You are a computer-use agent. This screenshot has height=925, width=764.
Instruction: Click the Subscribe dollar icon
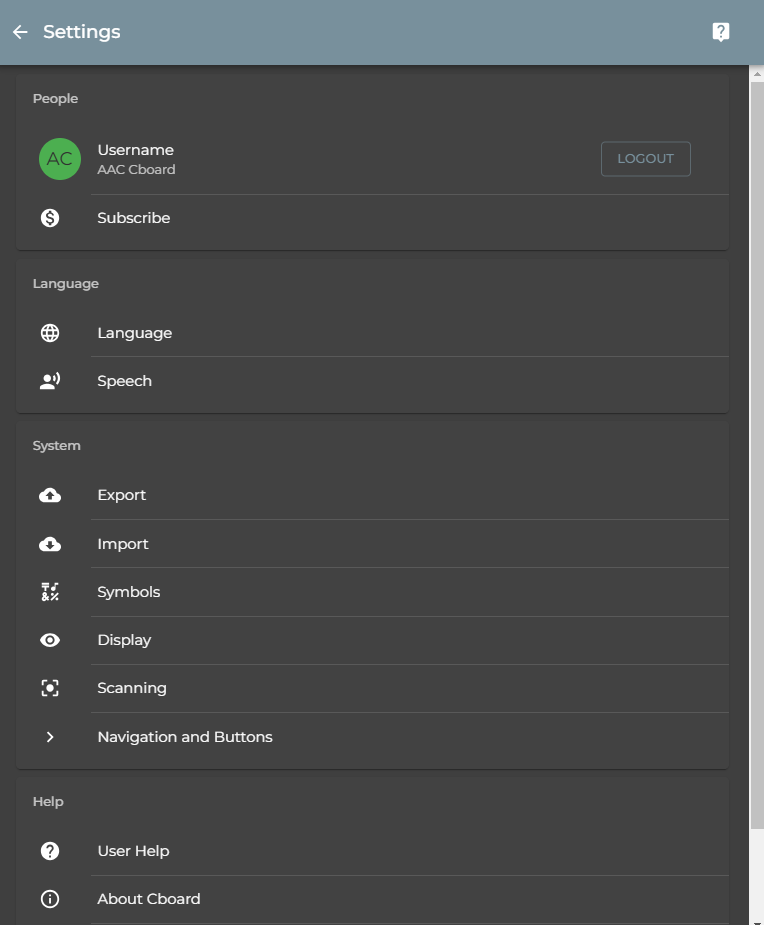(50, 217)
